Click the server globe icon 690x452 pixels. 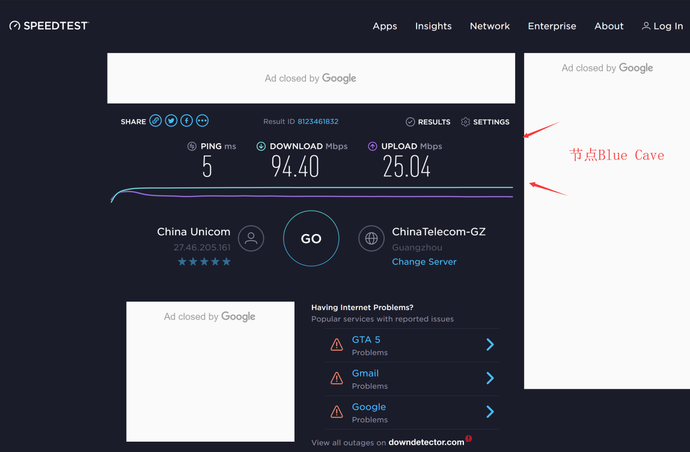pos(372,238)
